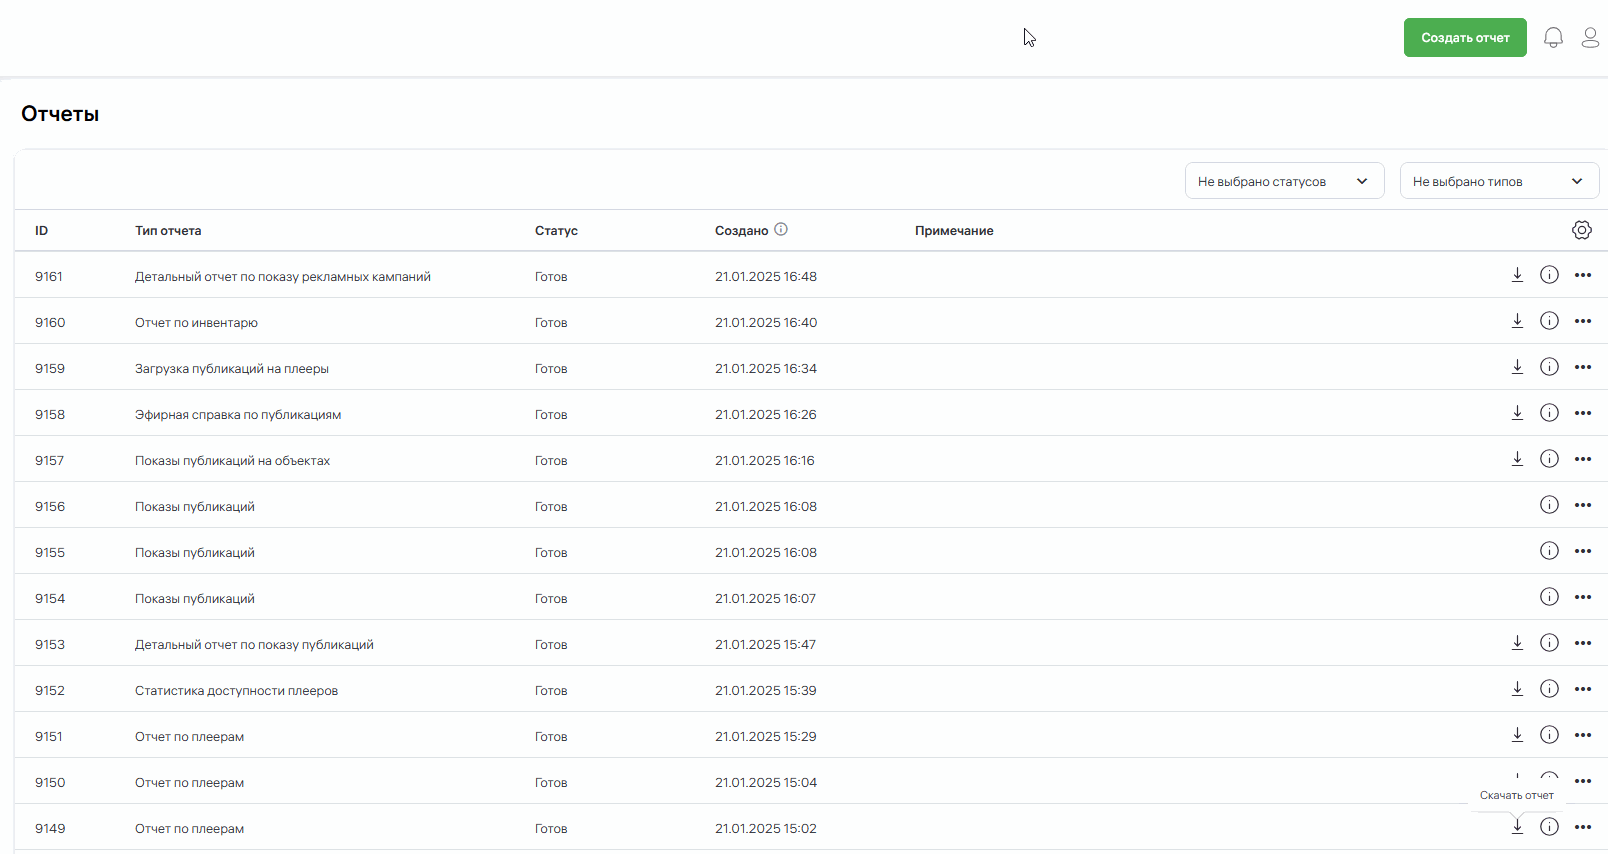Show info for report 9152
Image resolution: width=1608 pixels, height=854 pixels.
pos(1549,689)
